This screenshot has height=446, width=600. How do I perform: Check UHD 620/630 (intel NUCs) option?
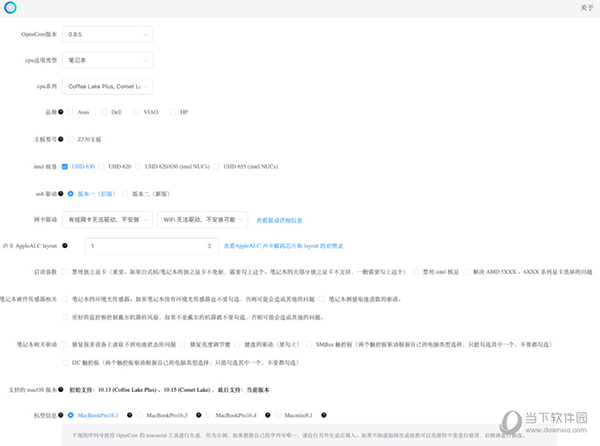pyautogui.click(x=138, y=166)
